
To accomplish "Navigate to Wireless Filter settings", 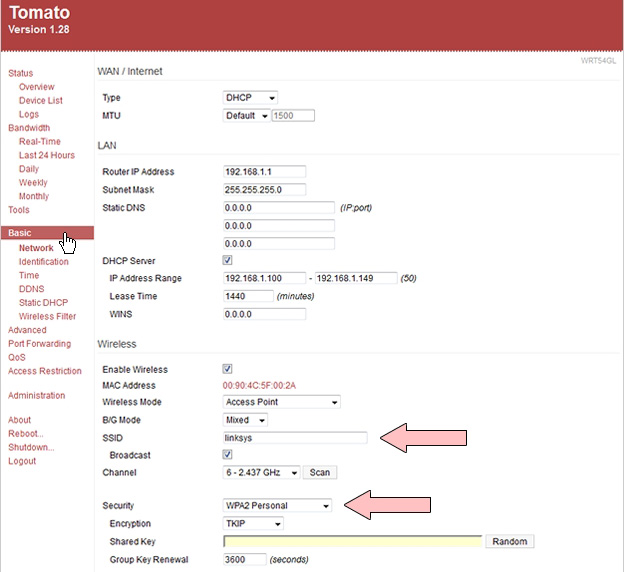I will [47, 317].
